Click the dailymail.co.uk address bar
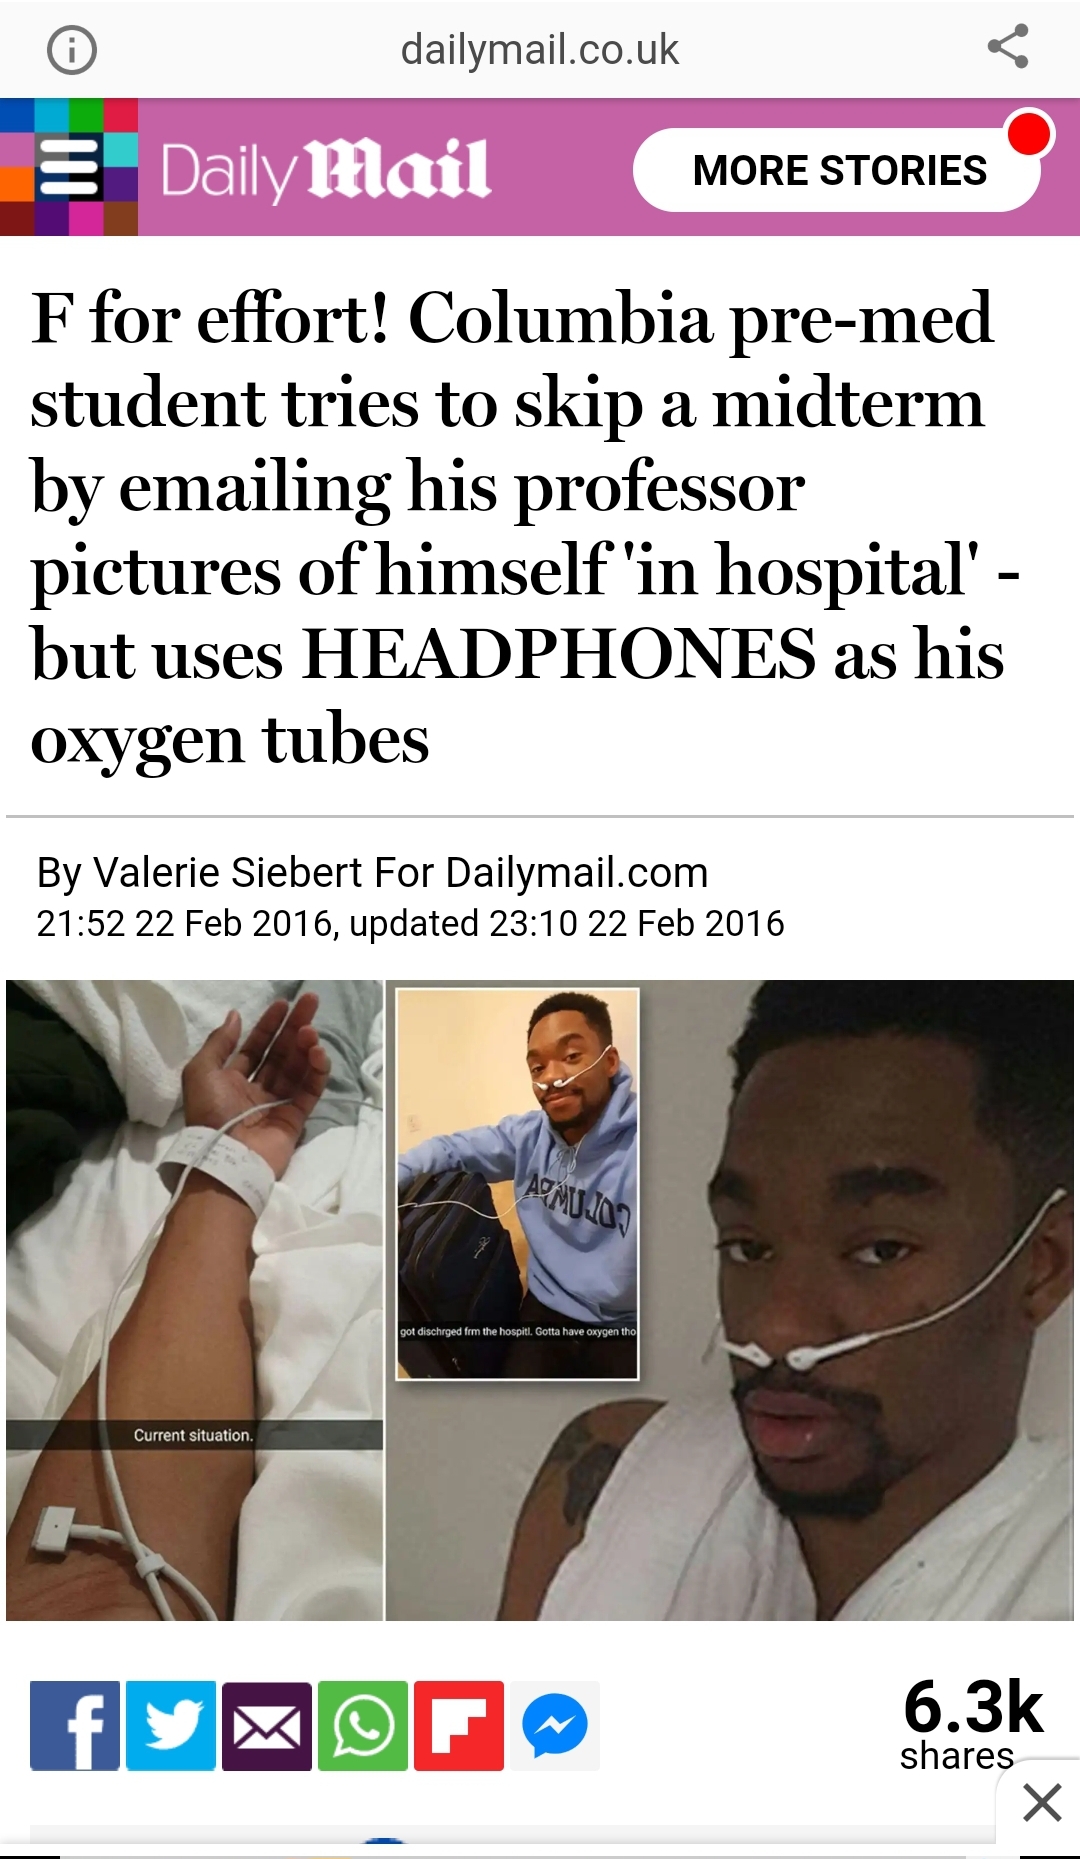The width and height of the screenshot is (1080, 1859). (x=540, y=49)
